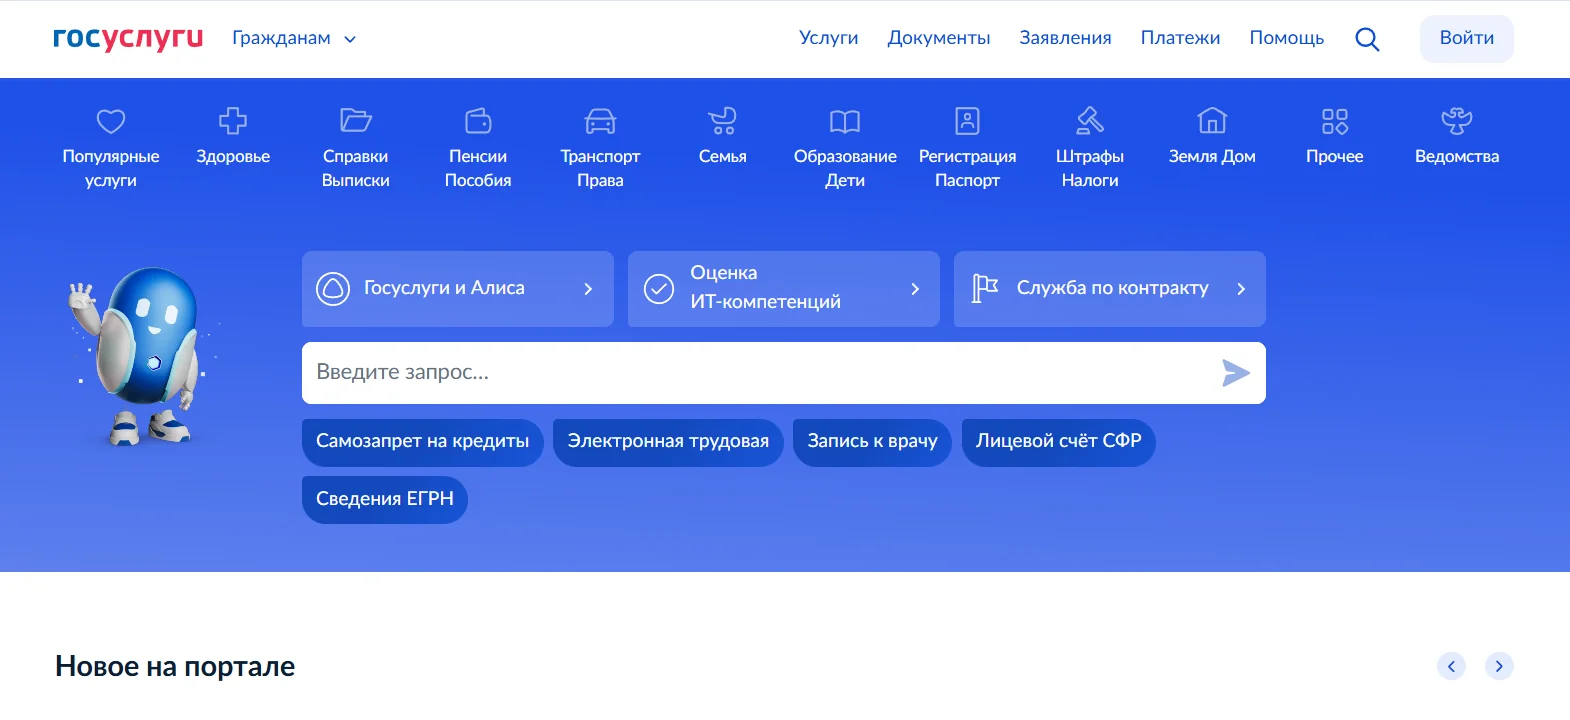Click the Служба по контракту card text
The height and width of the screenshot is (720, 1570).
pyautogui.click(x=1112, y=288)
